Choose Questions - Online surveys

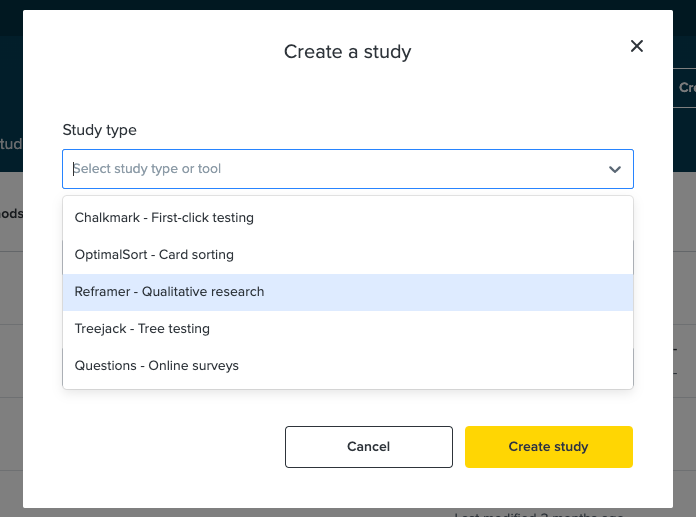click(x=348, y=366)
